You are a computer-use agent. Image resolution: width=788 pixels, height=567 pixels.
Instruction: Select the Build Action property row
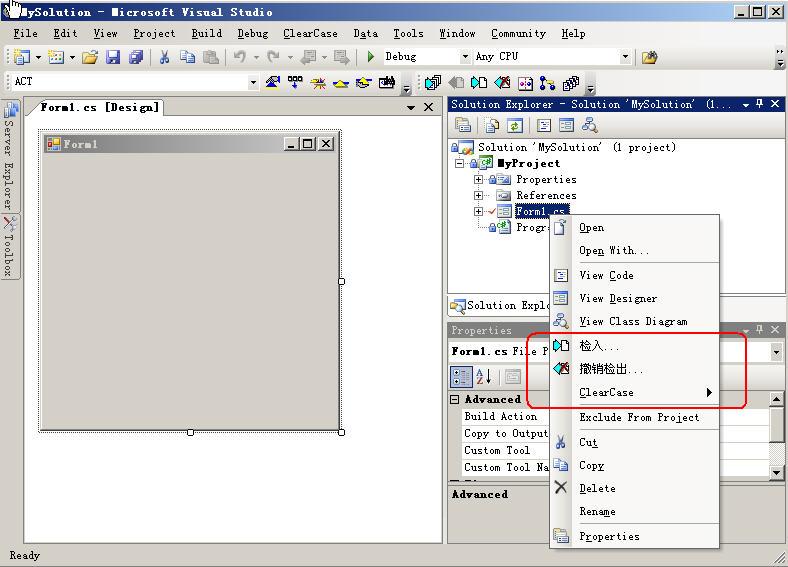506,416
